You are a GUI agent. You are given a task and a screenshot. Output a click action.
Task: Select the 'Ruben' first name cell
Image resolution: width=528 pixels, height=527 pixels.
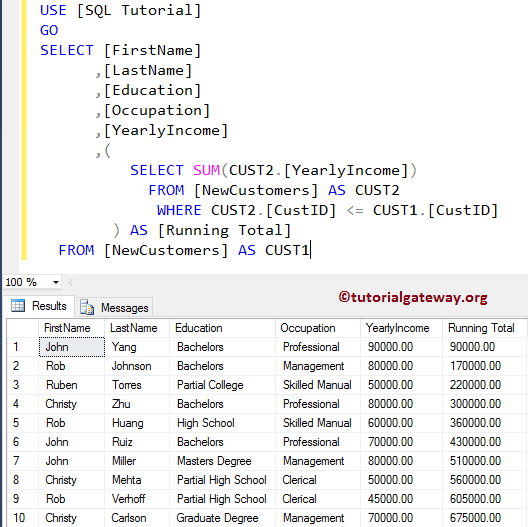71,385
